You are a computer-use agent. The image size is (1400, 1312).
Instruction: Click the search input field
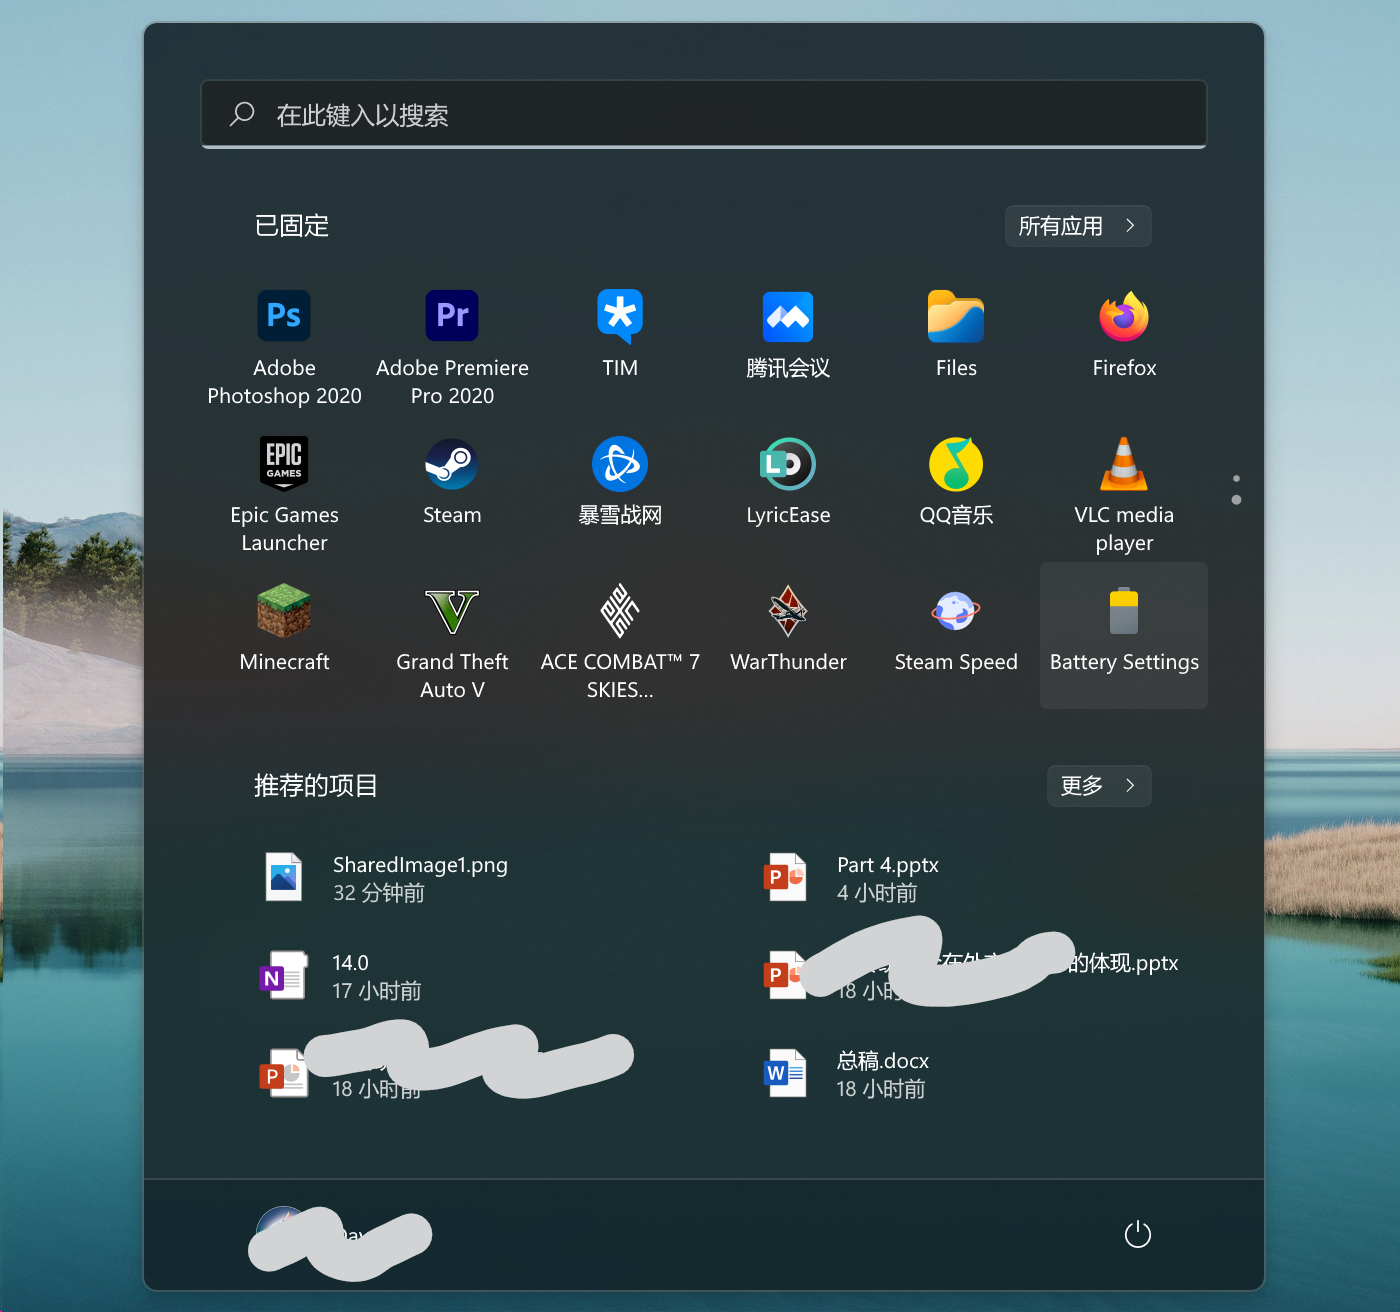704,114
